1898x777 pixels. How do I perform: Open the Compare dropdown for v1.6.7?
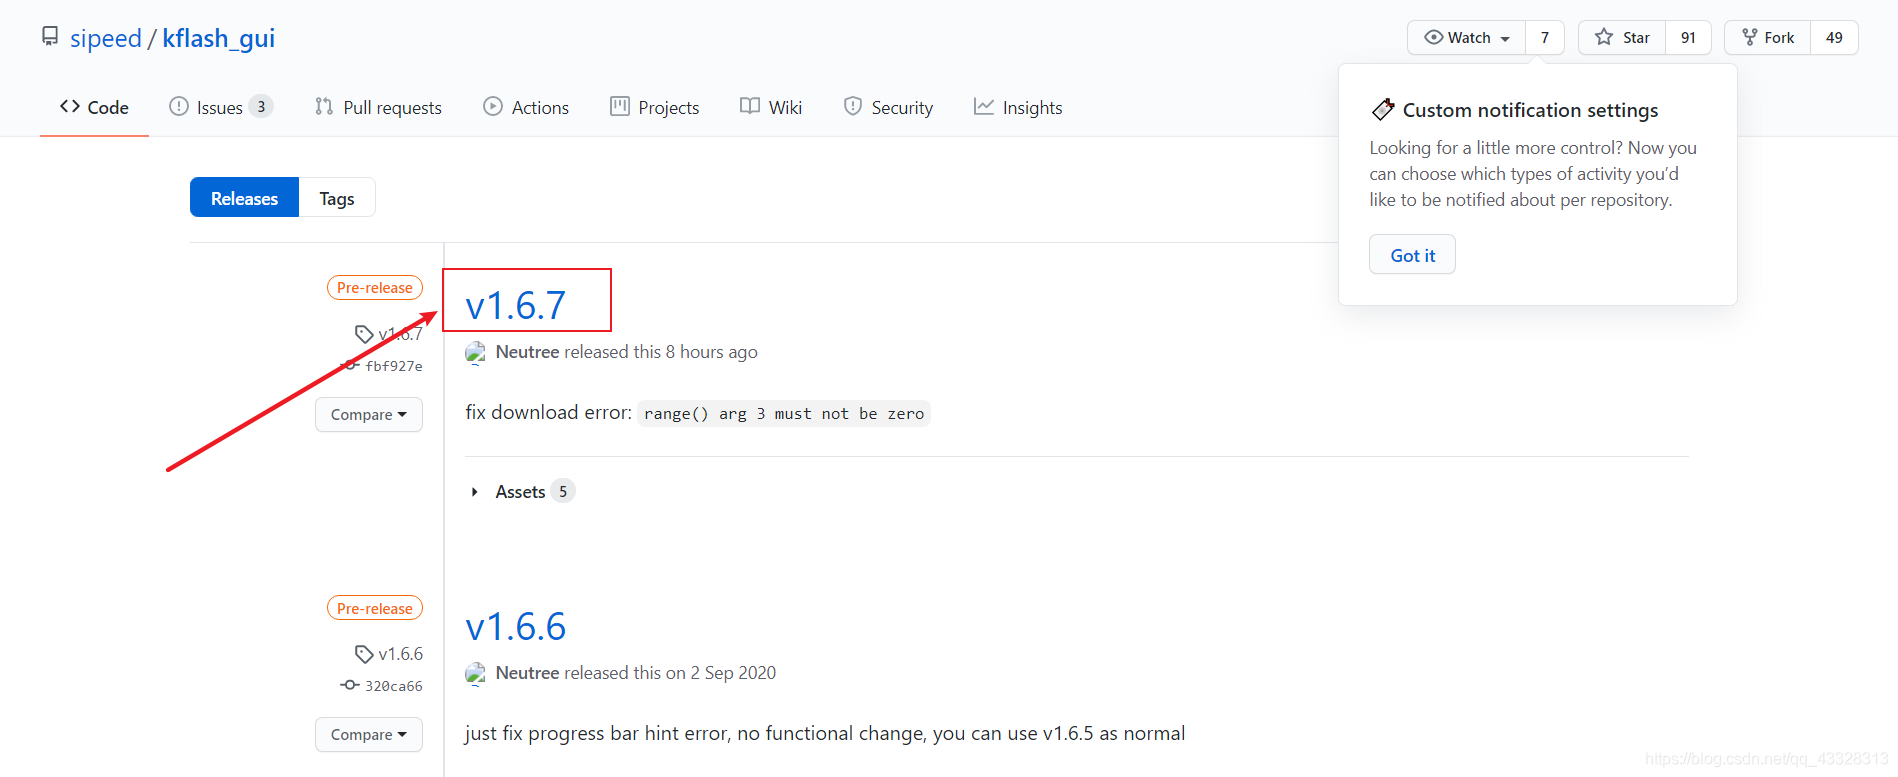[x=369, y=414]
